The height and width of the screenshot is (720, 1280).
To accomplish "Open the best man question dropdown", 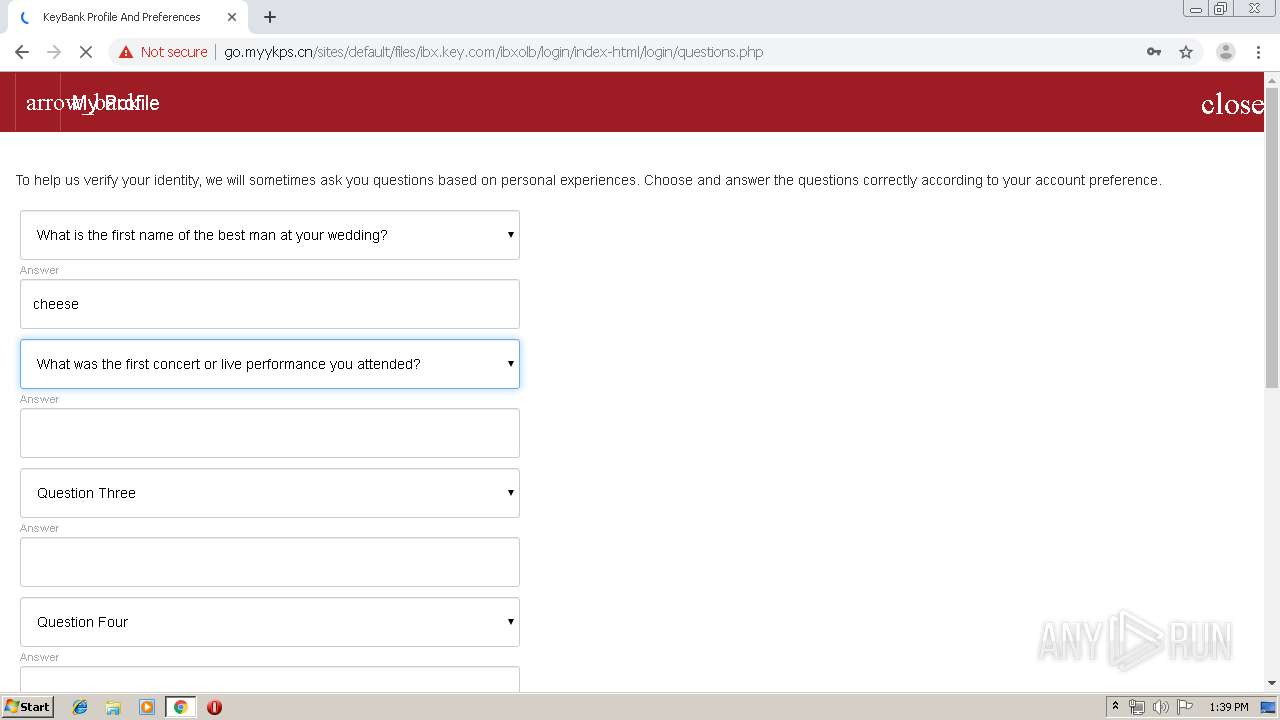I will [270, 235].
